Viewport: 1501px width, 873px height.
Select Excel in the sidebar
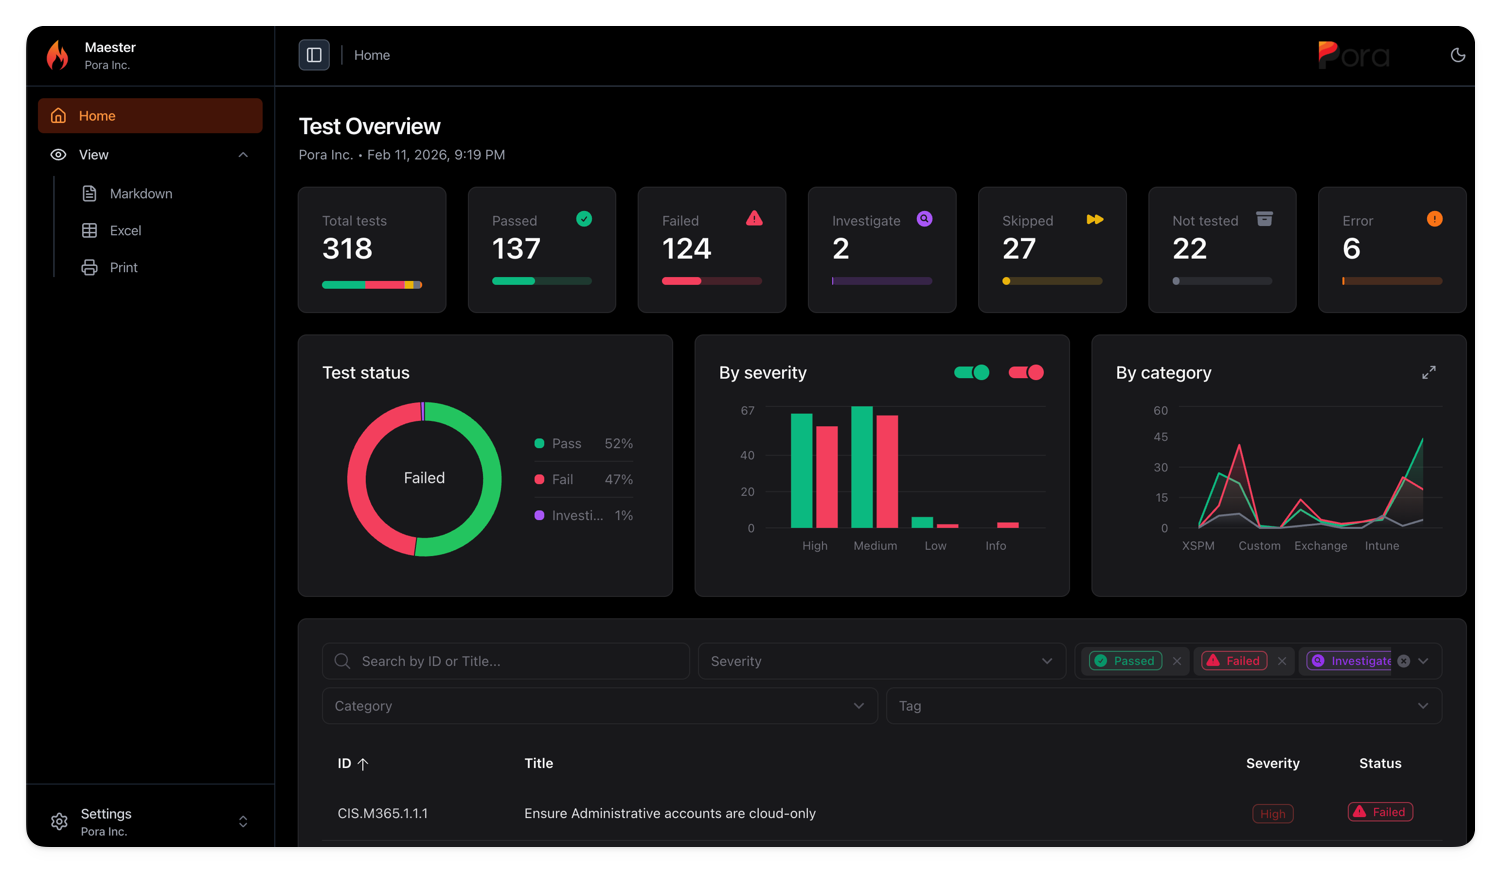pos(125,231)
